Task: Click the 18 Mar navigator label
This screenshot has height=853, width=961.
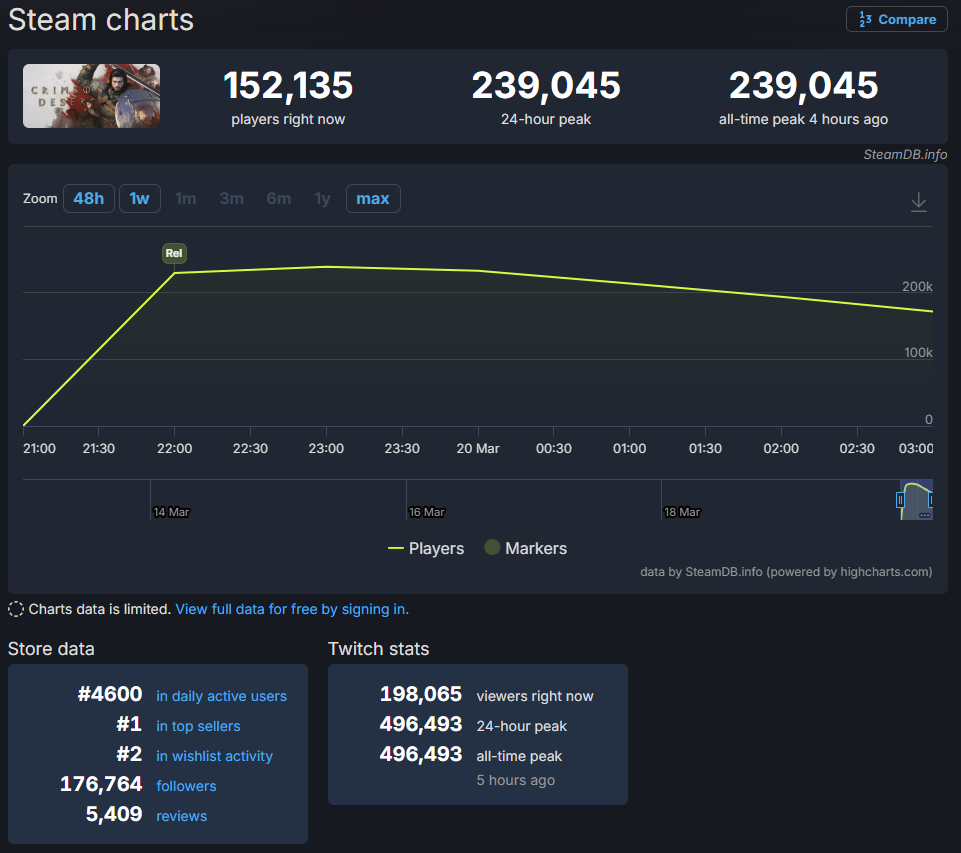Action: [682, 512]
